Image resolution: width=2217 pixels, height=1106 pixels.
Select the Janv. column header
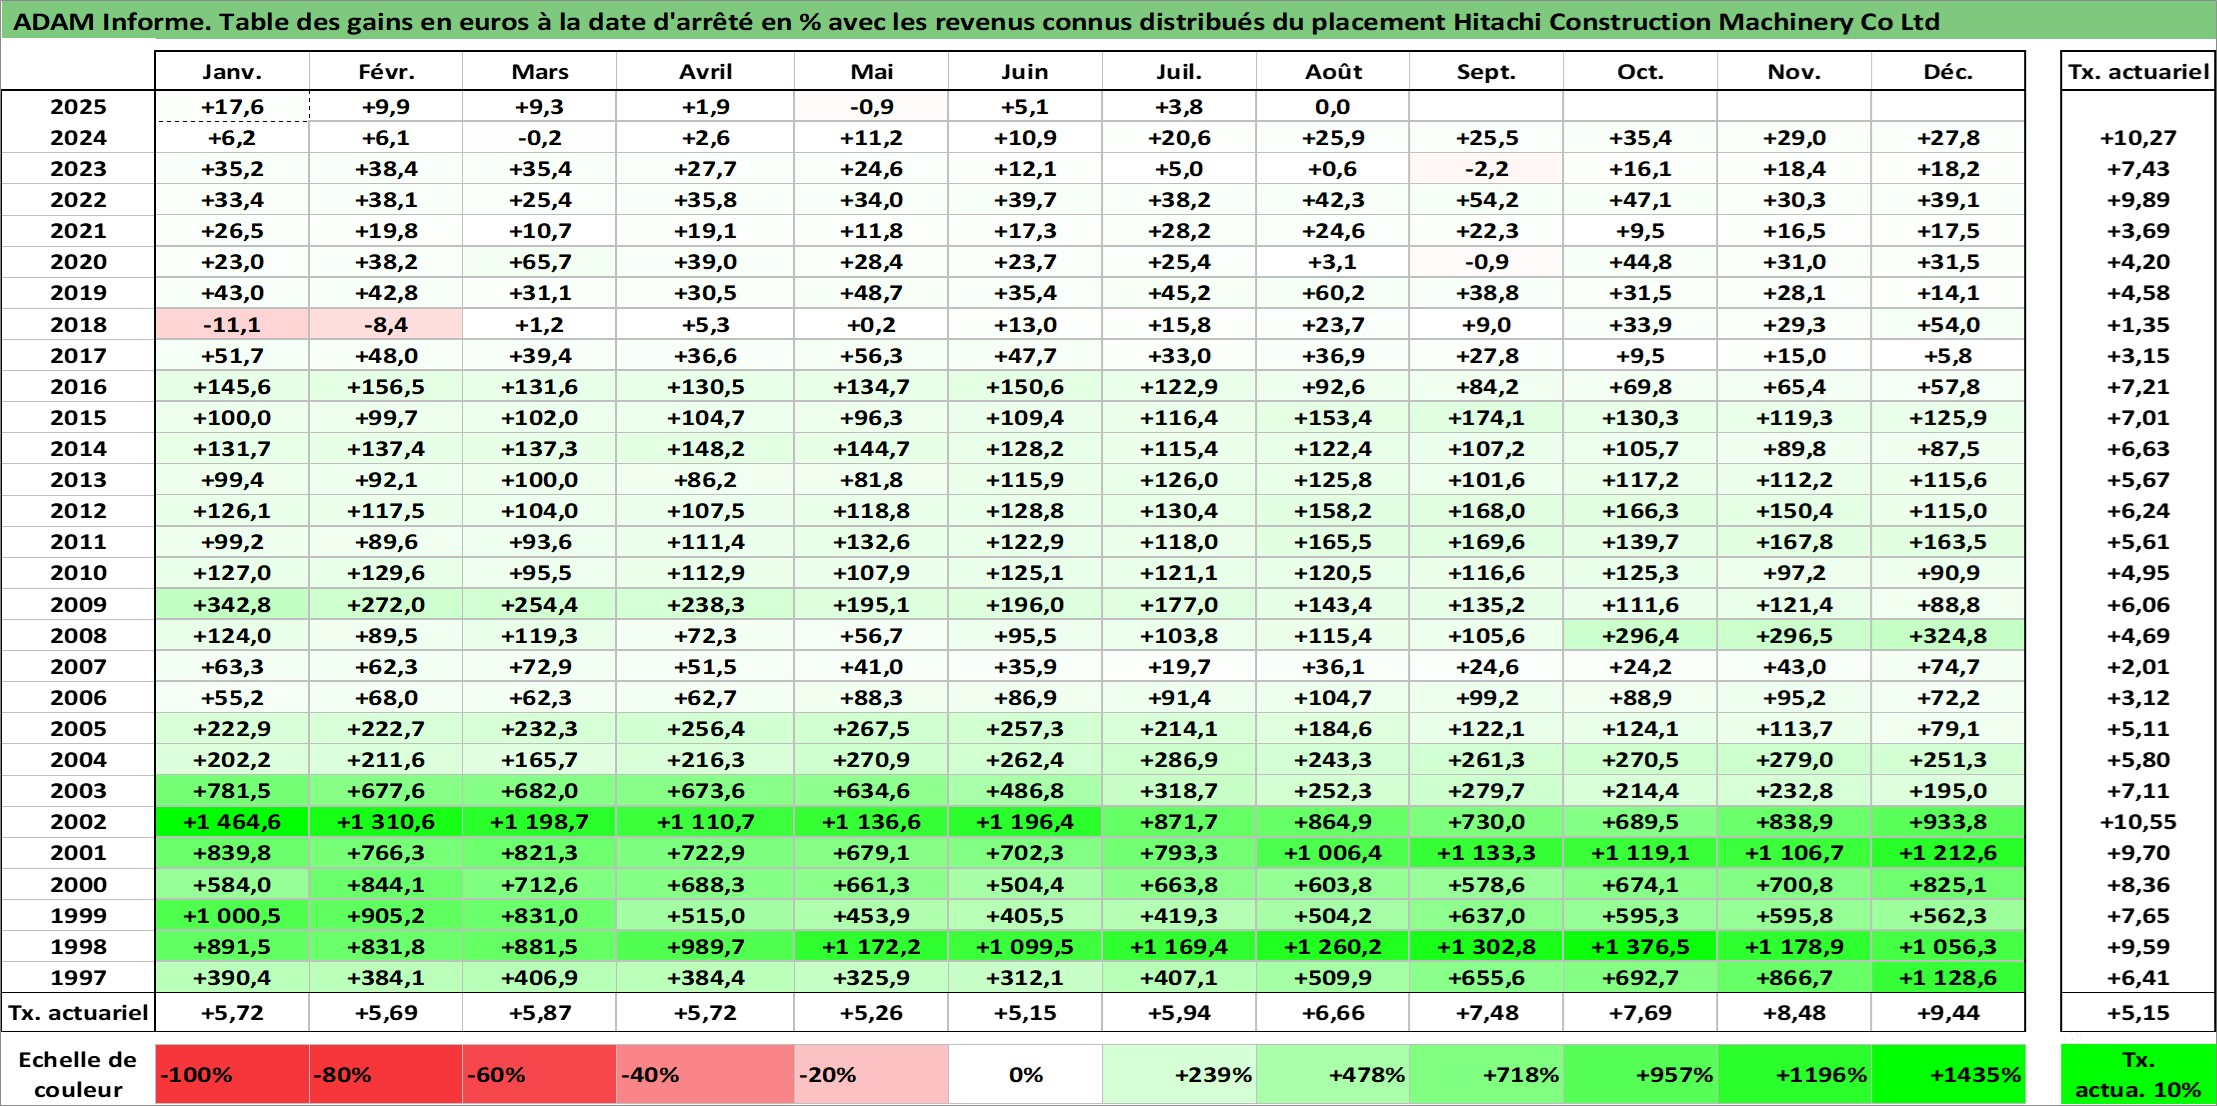click(x=232, y=72)
